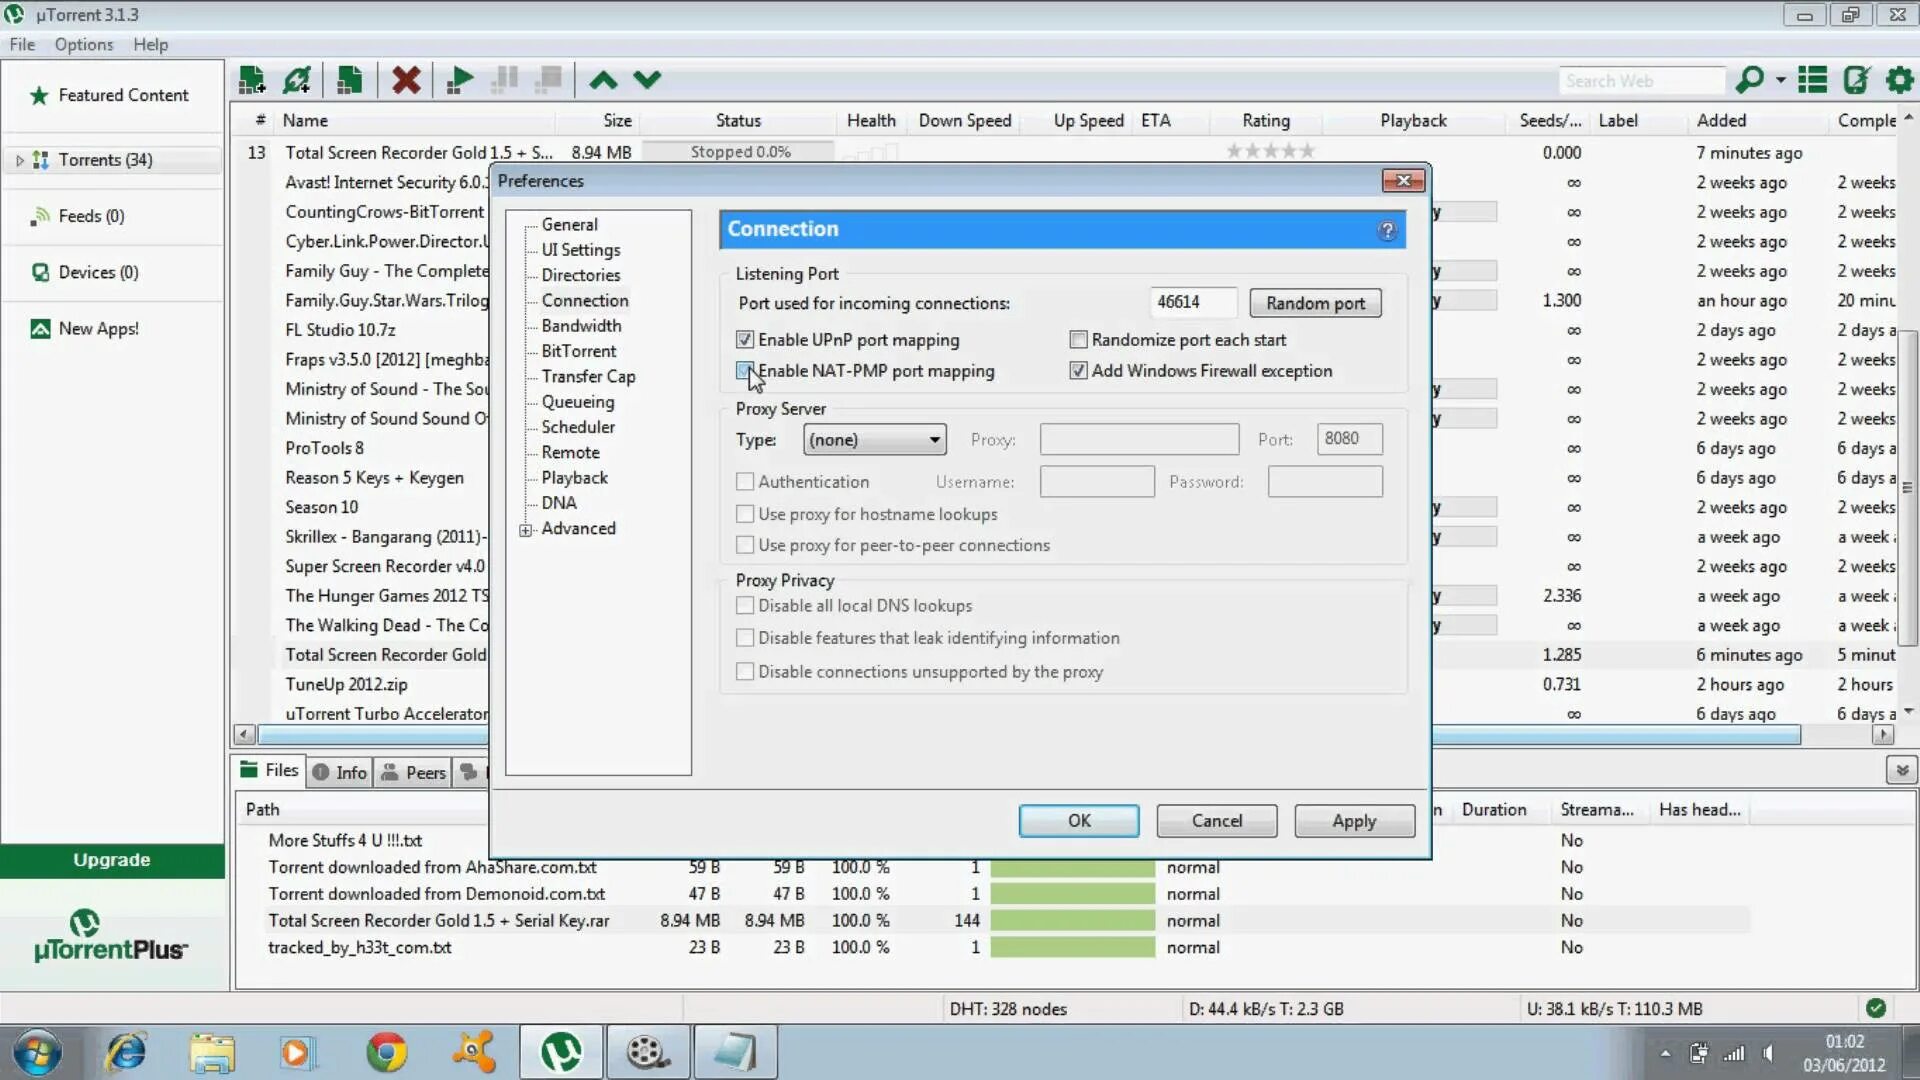Select Proxy Server Type dropdown
The image size is (1920, 1080).
[873, 438]
